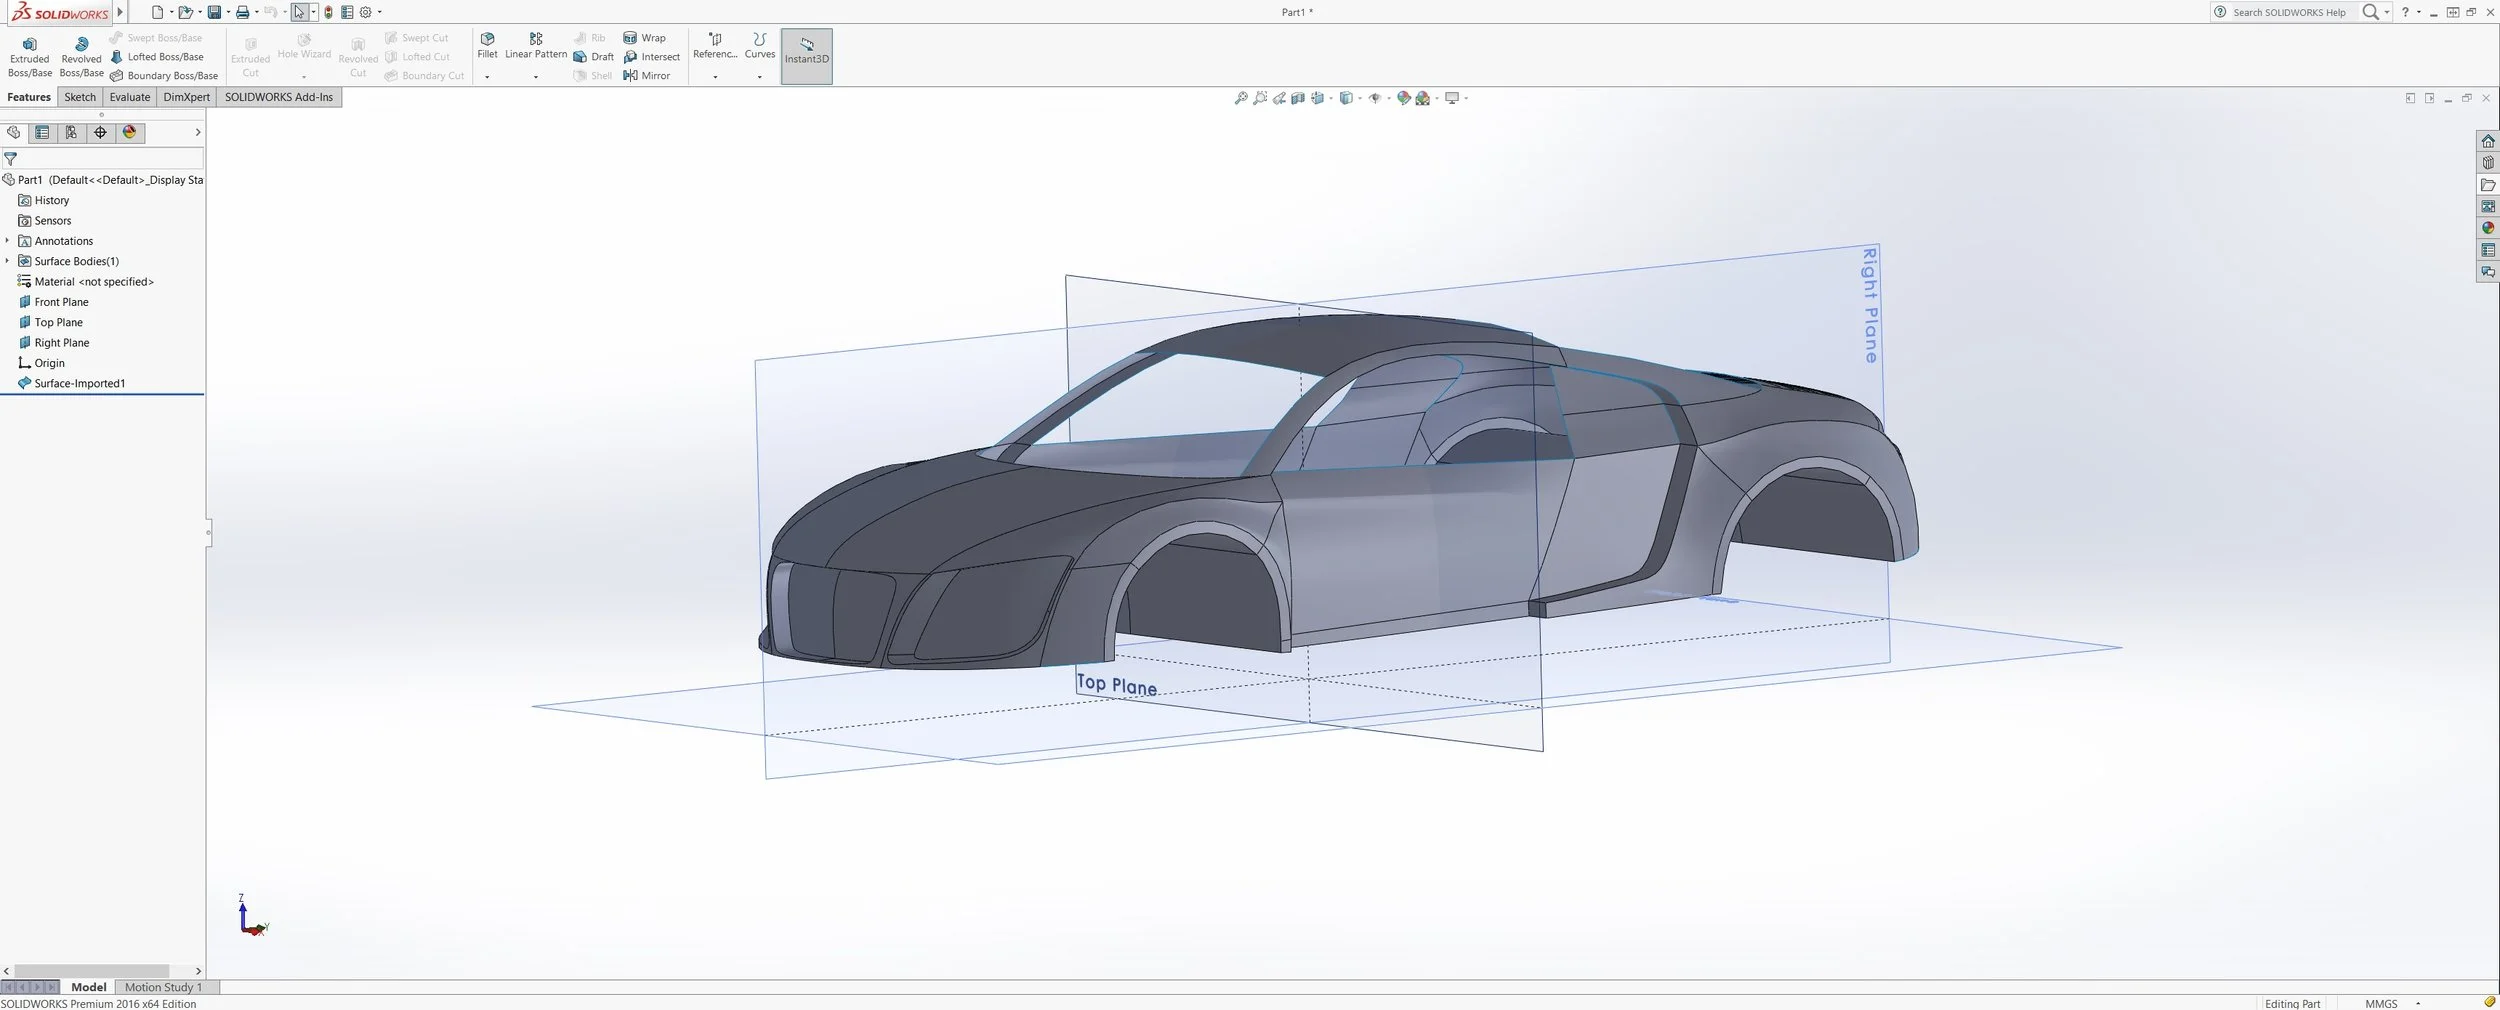Switch to the Evaluate tab
The image size is (2500, 1010).
130,97
